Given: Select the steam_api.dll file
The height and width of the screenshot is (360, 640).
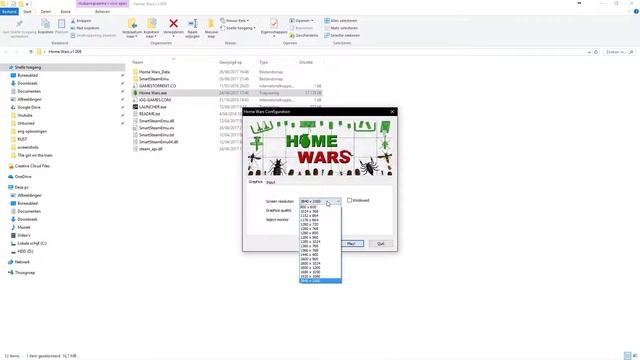Looking at the screenshot, I should [x=151, y=149].
